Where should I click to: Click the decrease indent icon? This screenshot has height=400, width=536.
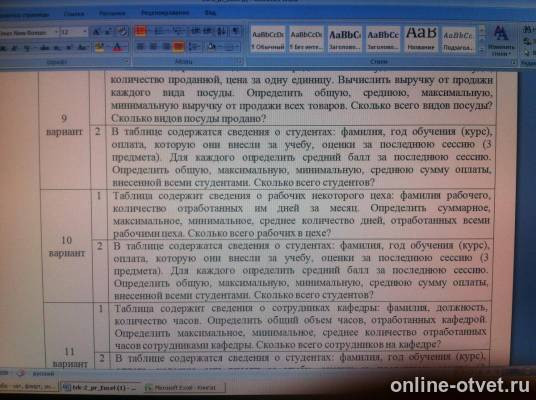(x=196, y=31)
